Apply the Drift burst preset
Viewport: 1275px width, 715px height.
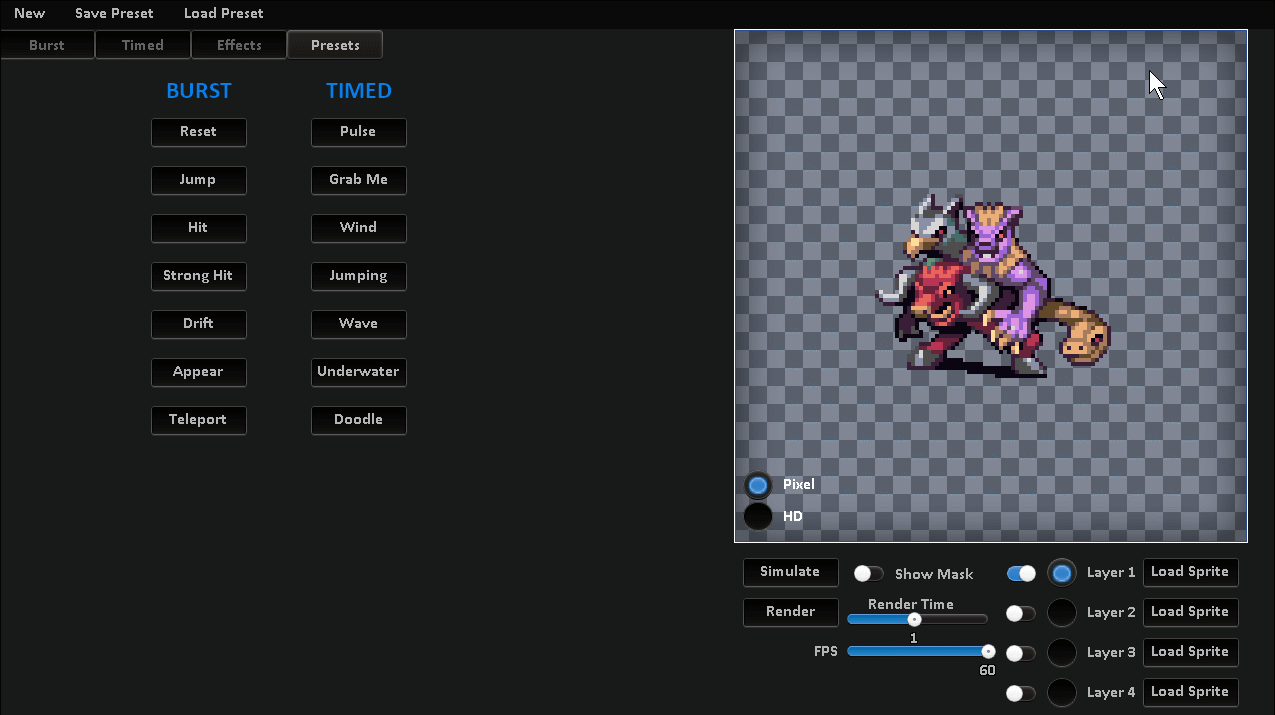pos(198,324)
